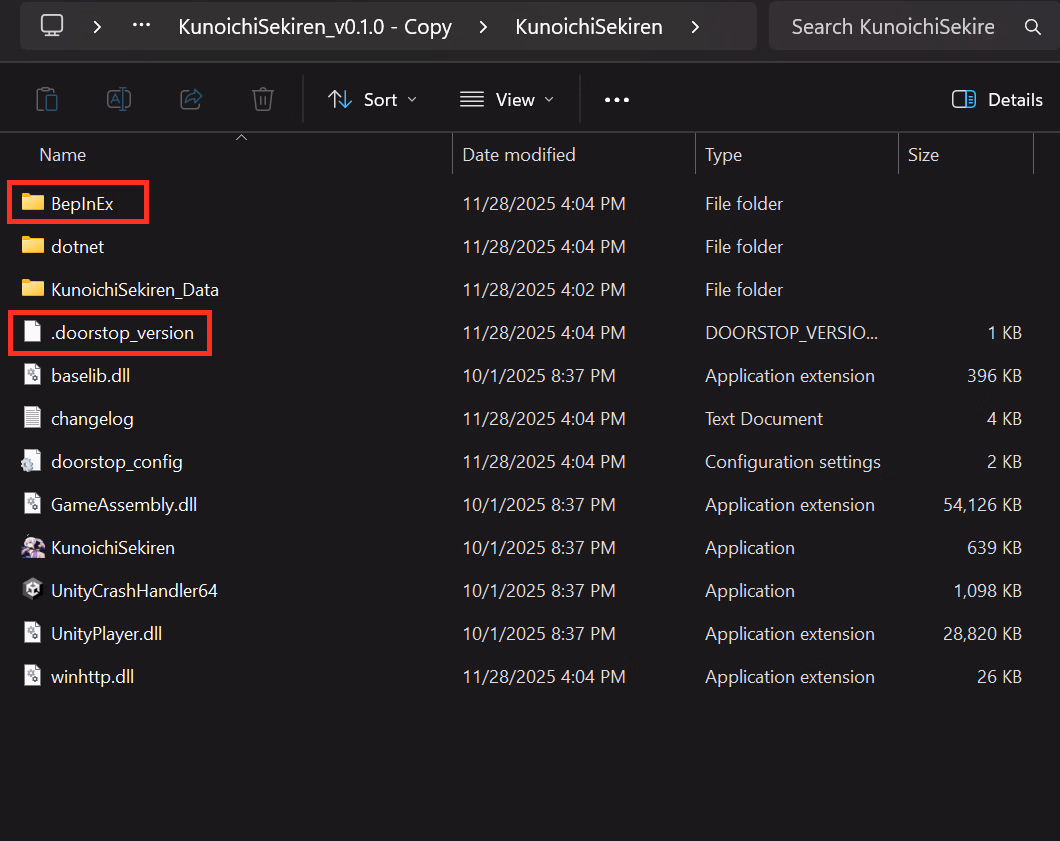Open the See more options menu
The width and height of the screenshot is (1060, 841).
click(617, 99)
